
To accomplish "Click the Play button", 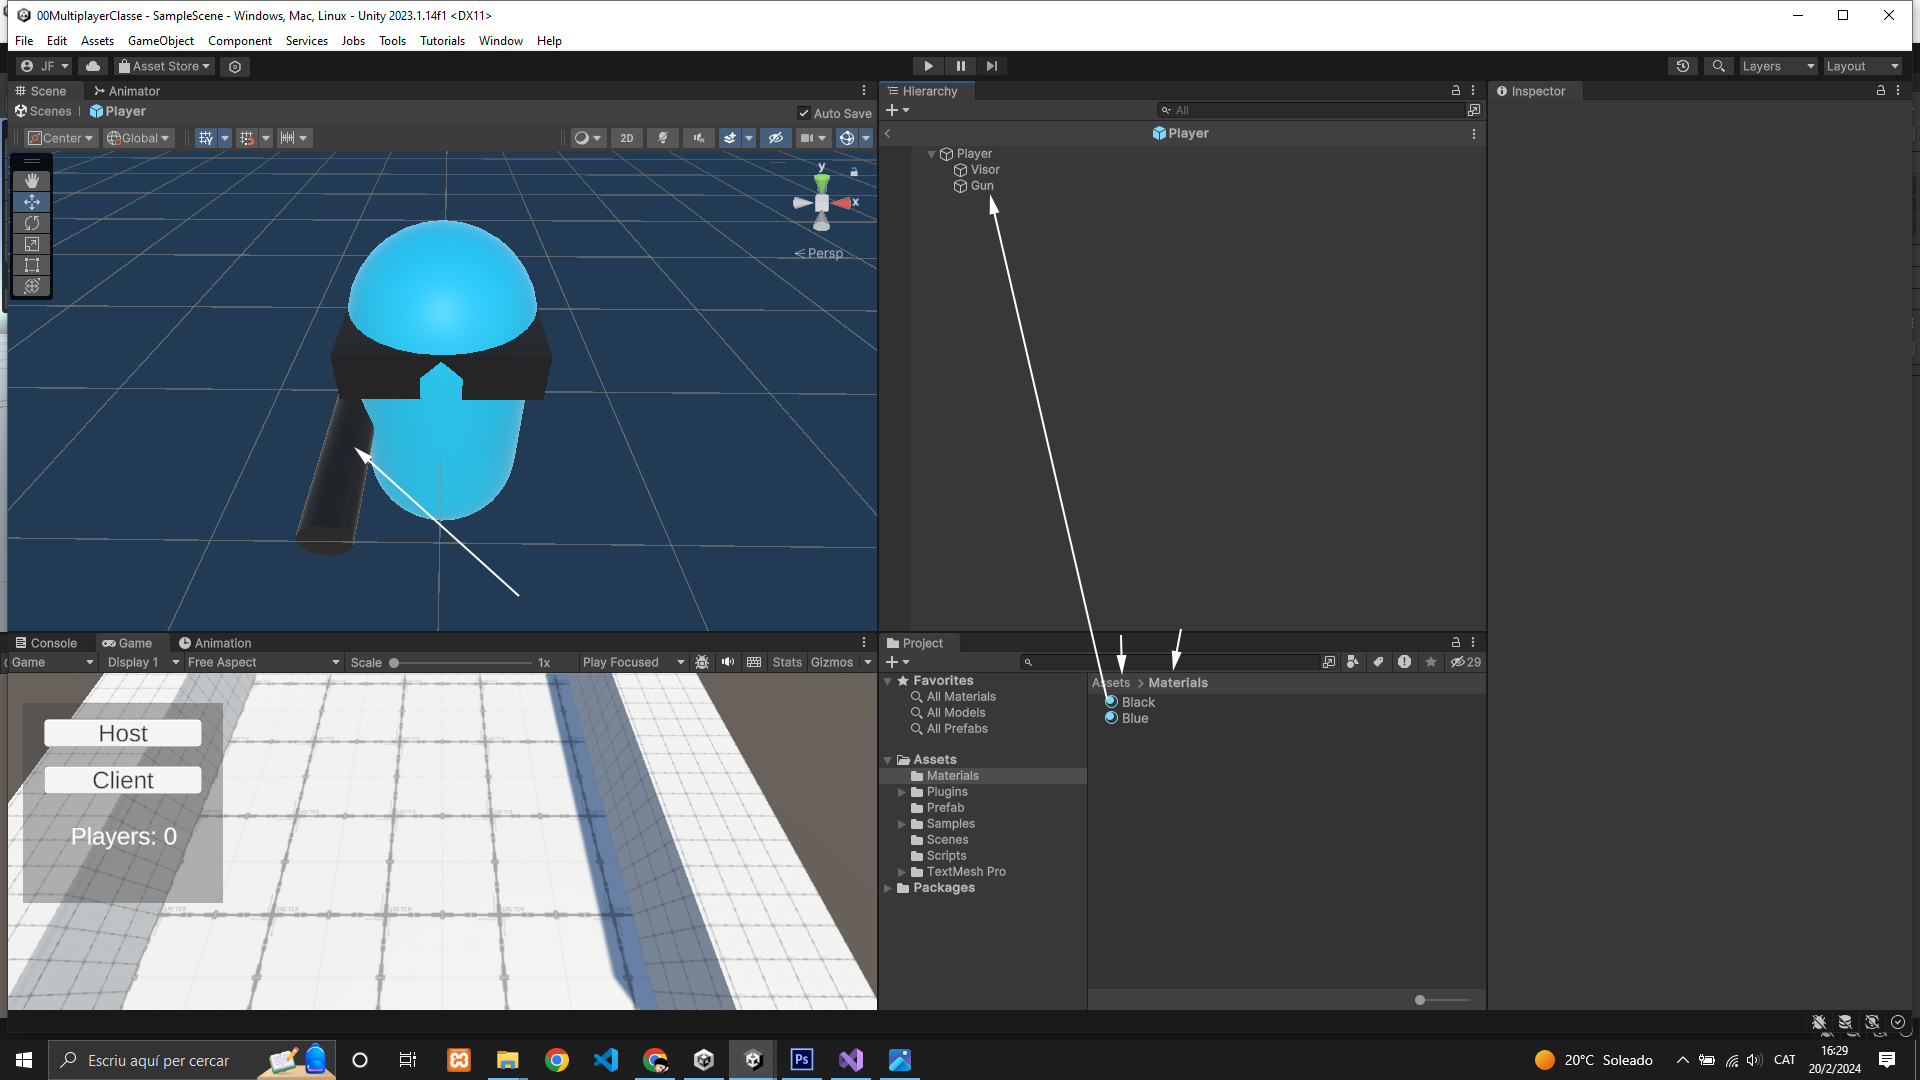I will click(x=928, y=66).
